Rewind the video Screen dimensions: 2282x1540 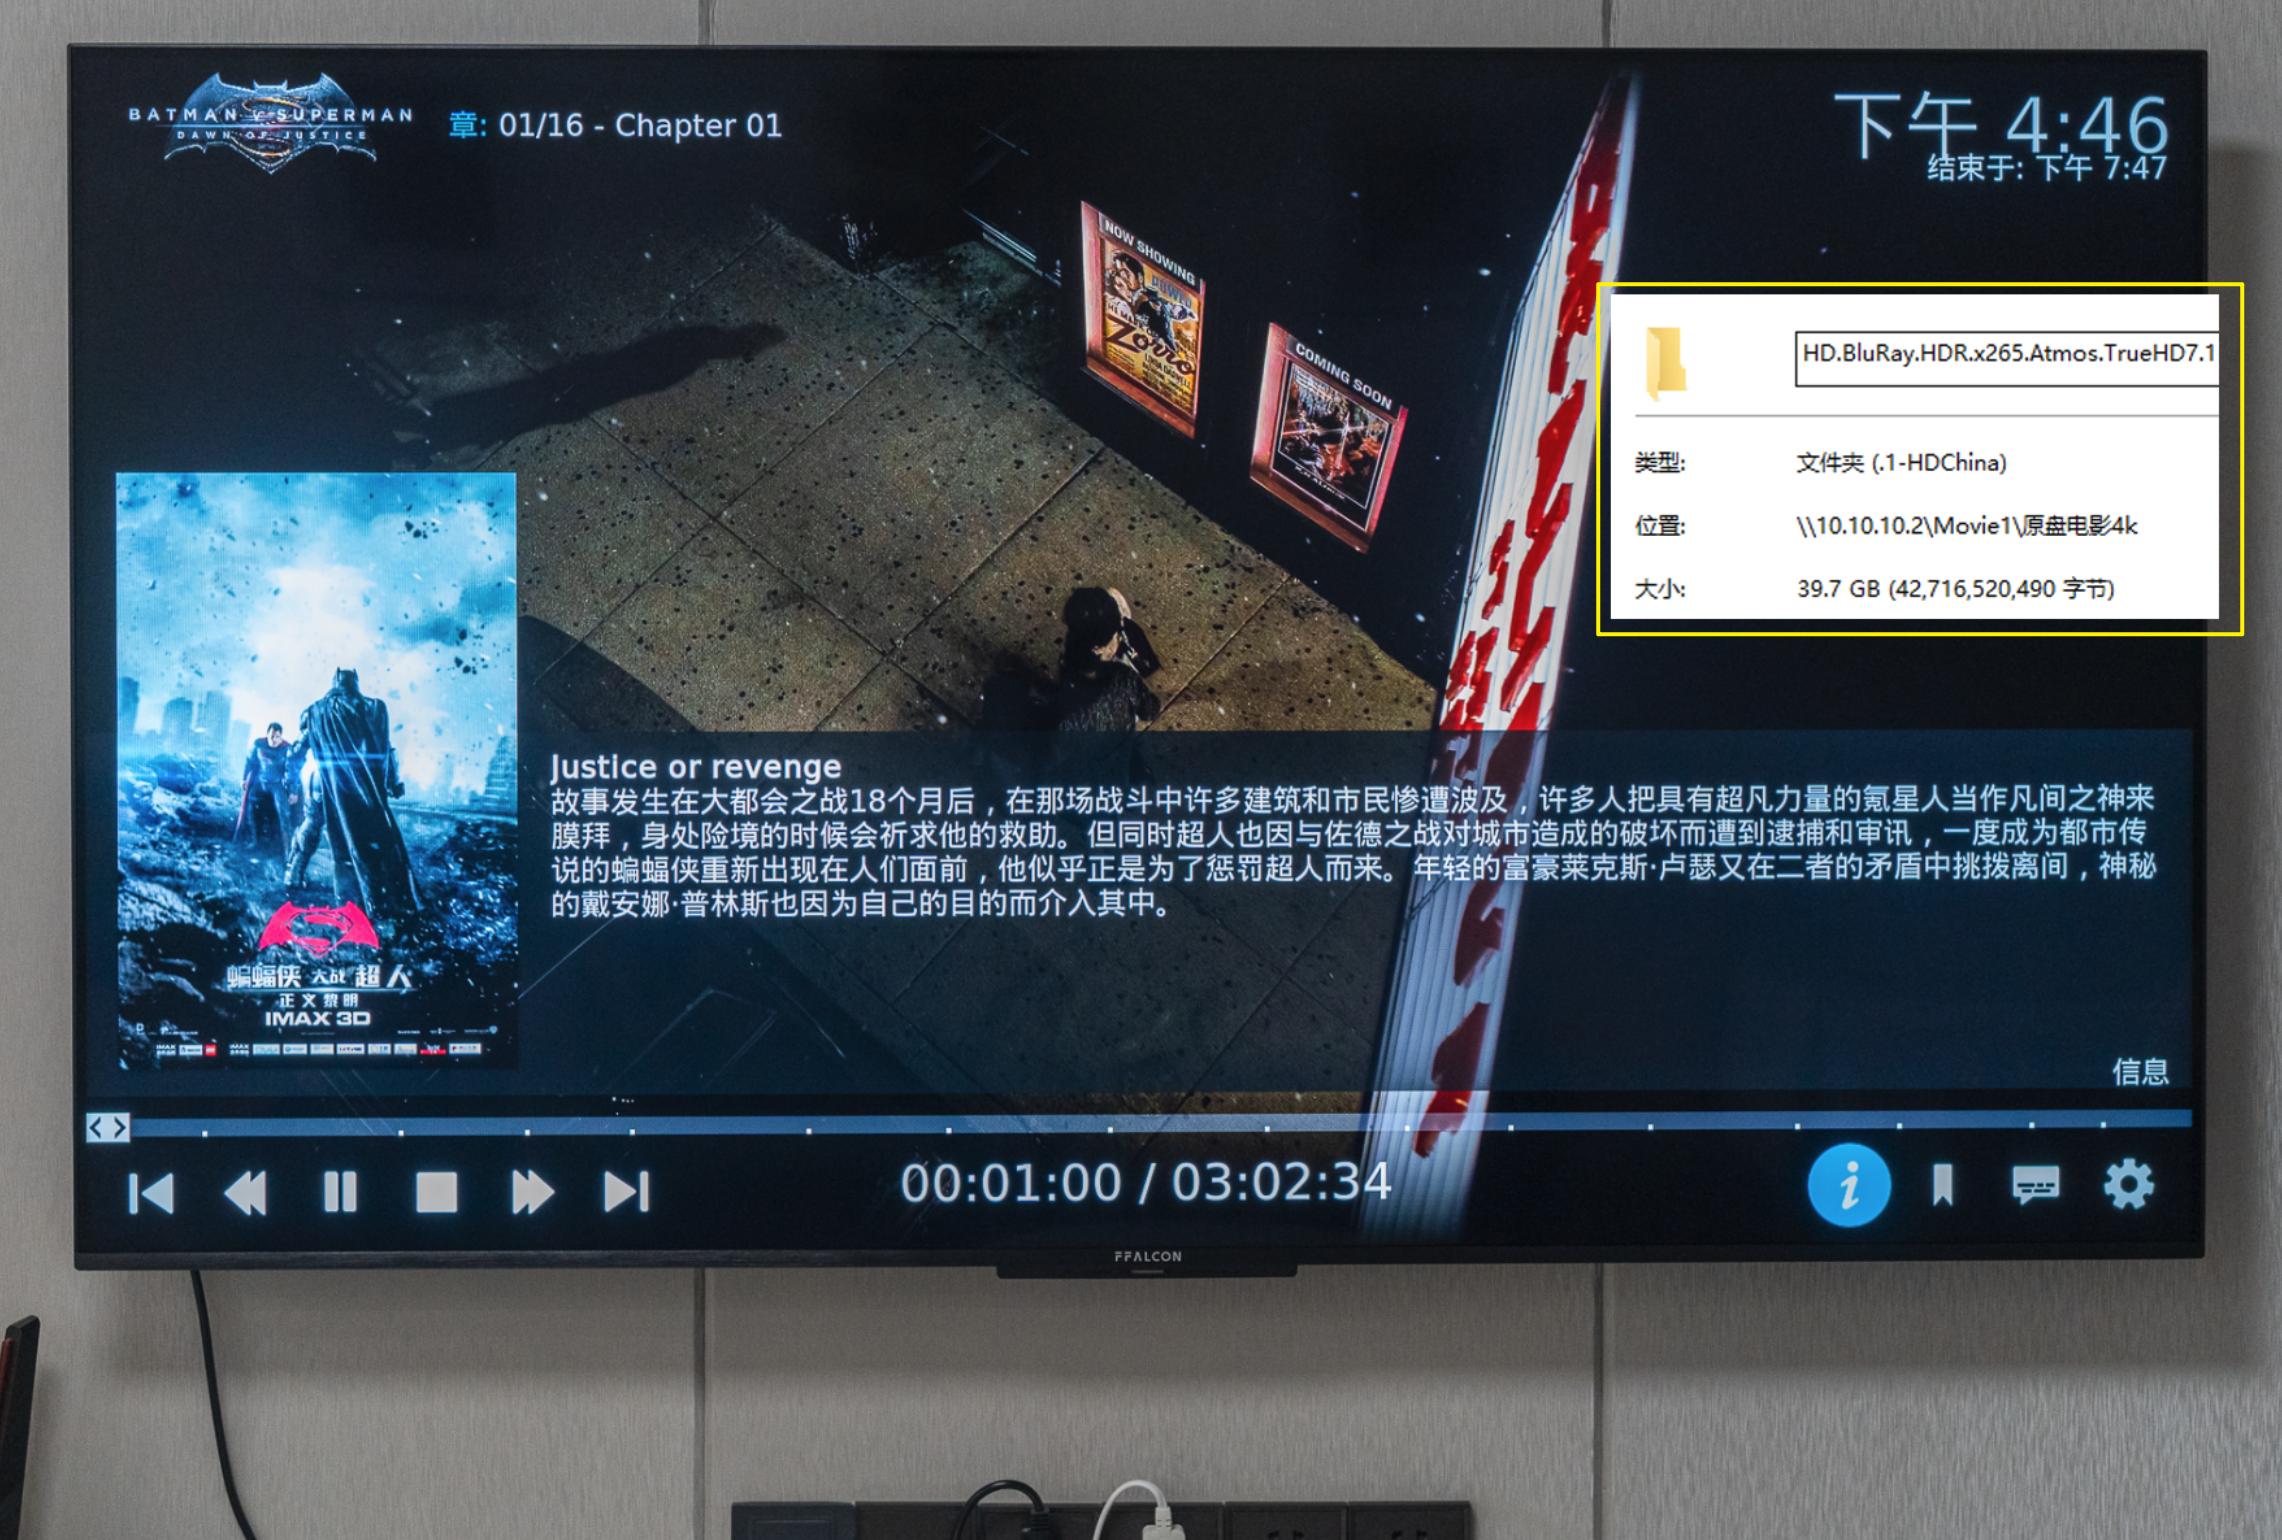click(x=245, y=1190)
